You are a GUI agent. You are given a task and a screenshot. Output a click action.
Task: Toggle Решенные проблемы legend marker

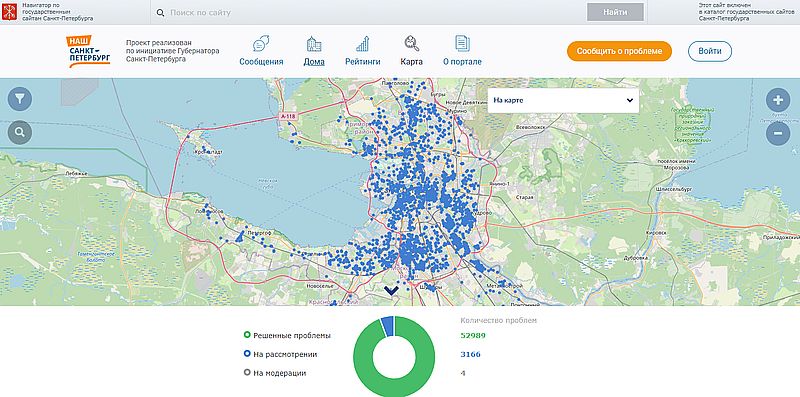[x=247, y=335]
